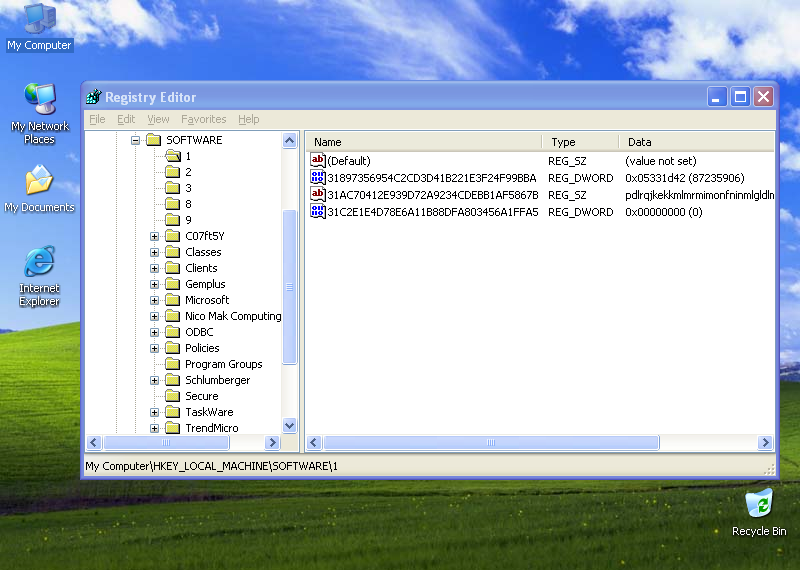Expand the C07ft5Y key
Viewport: 800px width, 570px height.
154,236
